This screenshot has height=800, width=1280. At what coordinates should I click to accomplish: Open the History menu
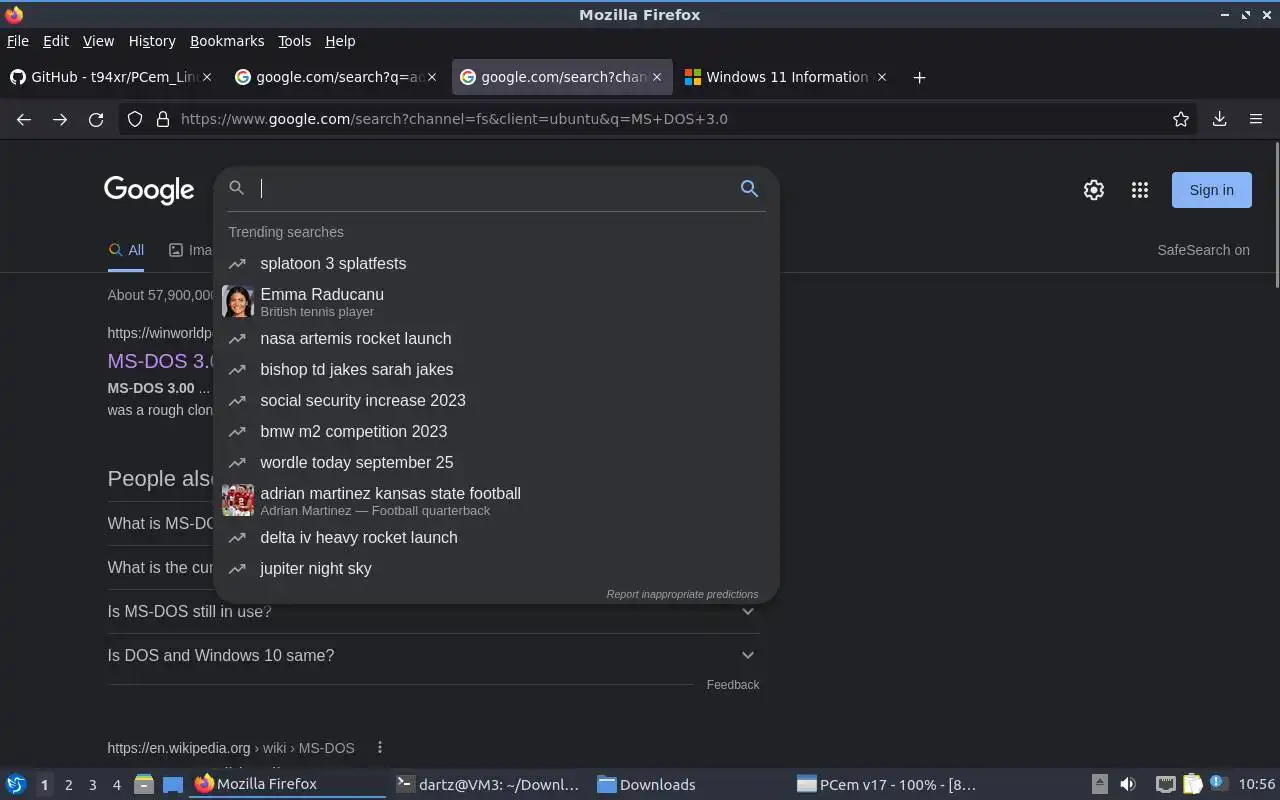coord(152,41)
